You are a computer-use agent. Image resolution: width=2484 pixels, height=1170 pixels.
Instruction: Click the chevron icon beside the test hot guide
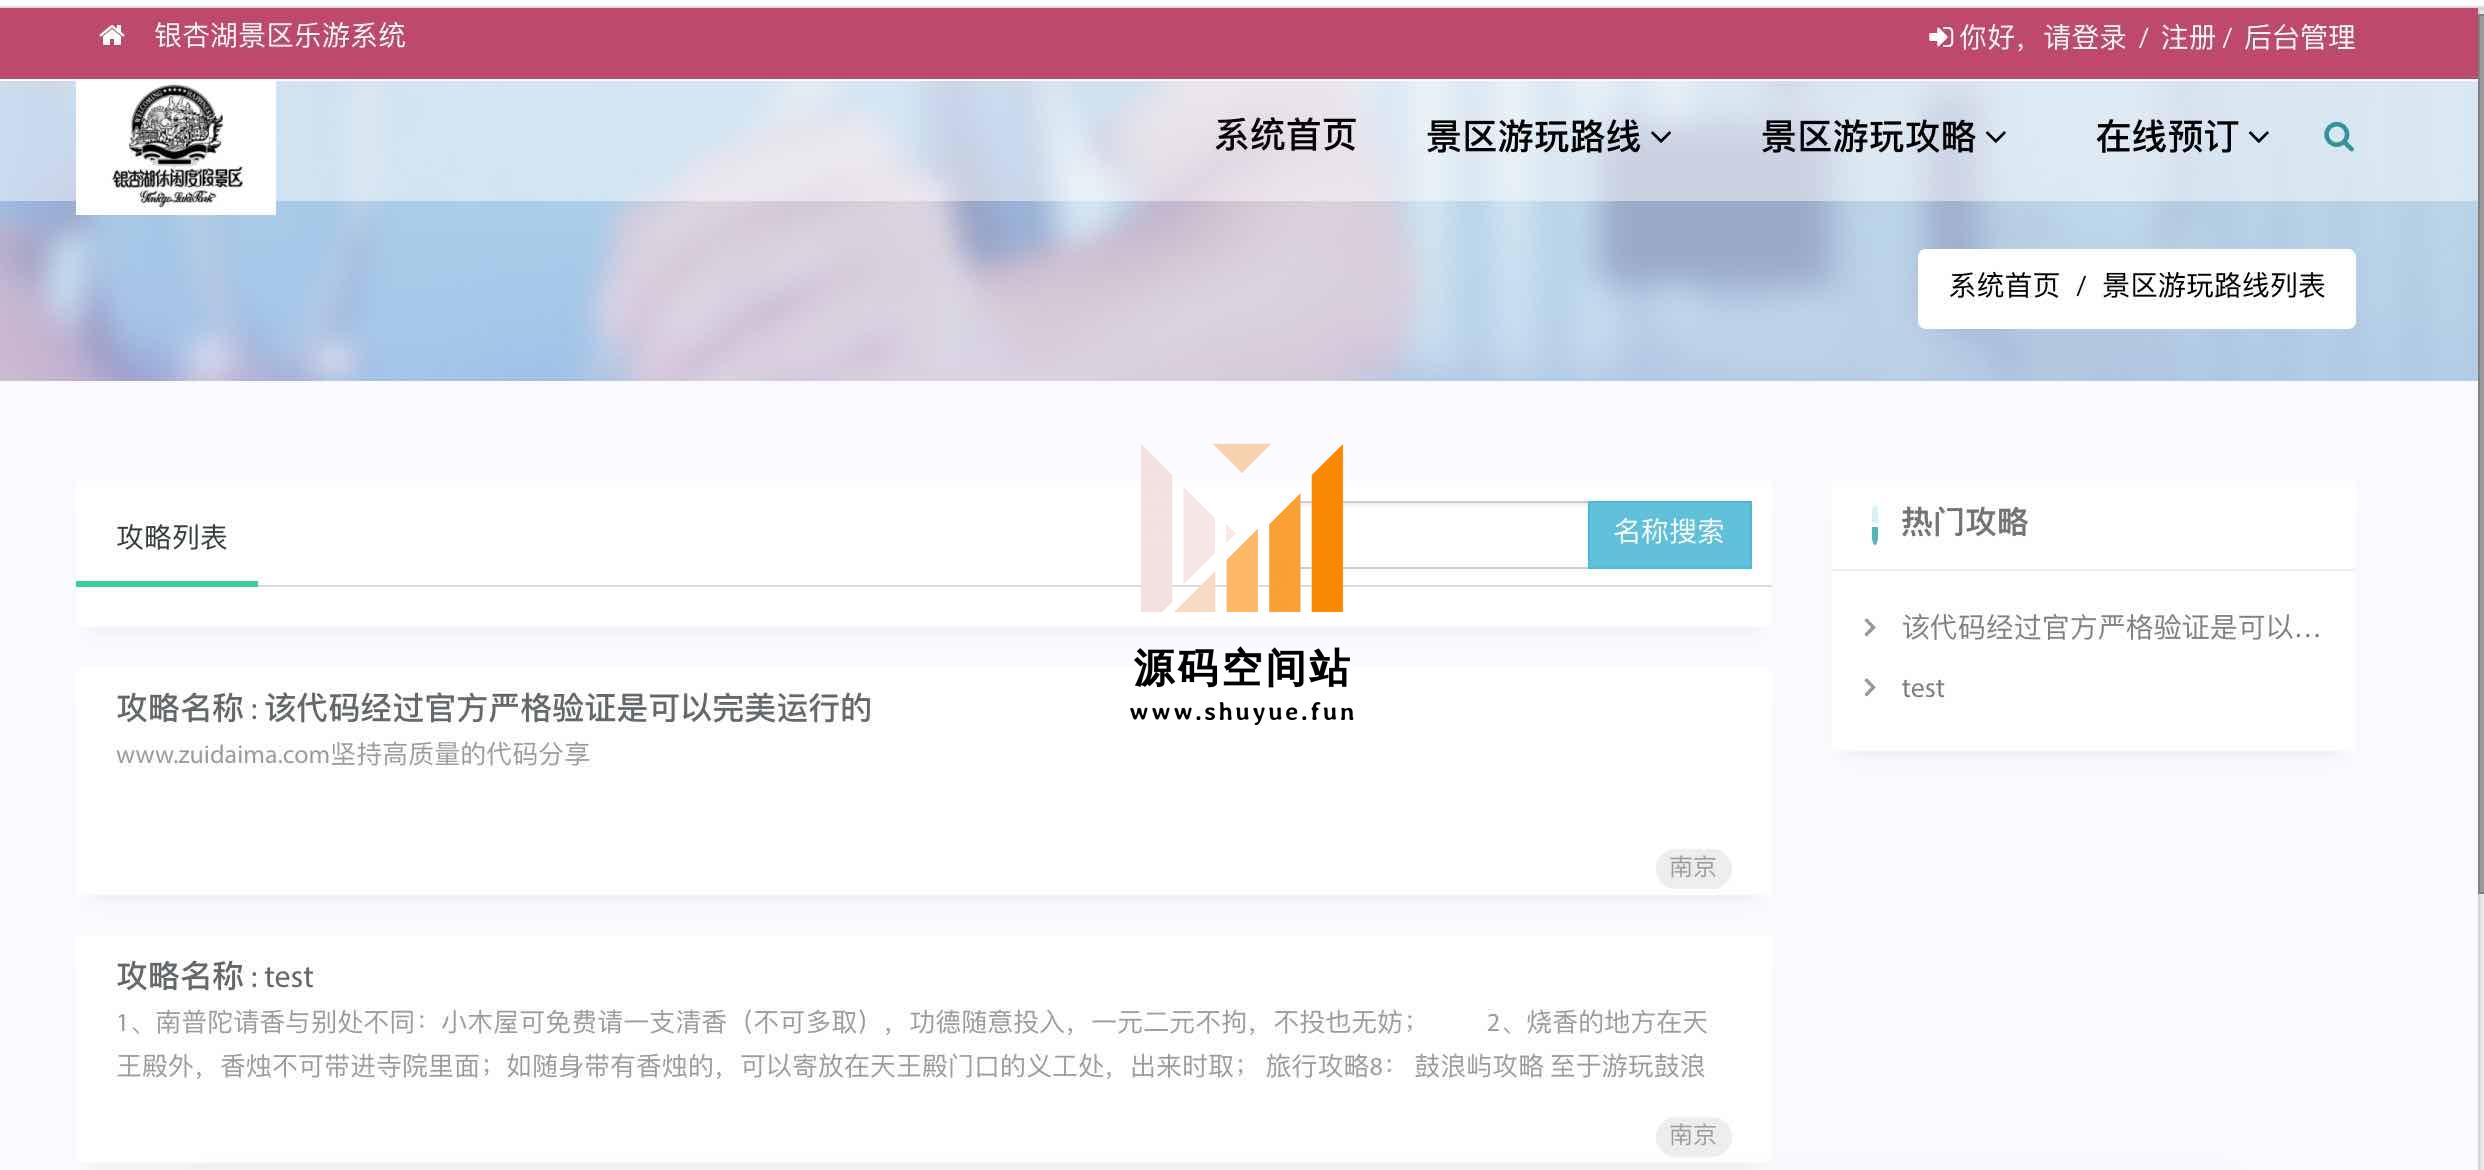pos(1870,688)
